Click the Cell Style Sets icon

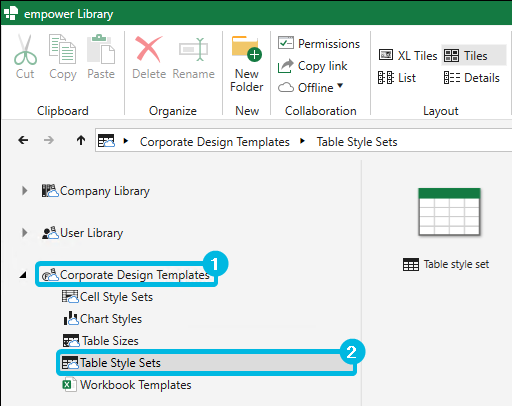(x=70, y=296)
